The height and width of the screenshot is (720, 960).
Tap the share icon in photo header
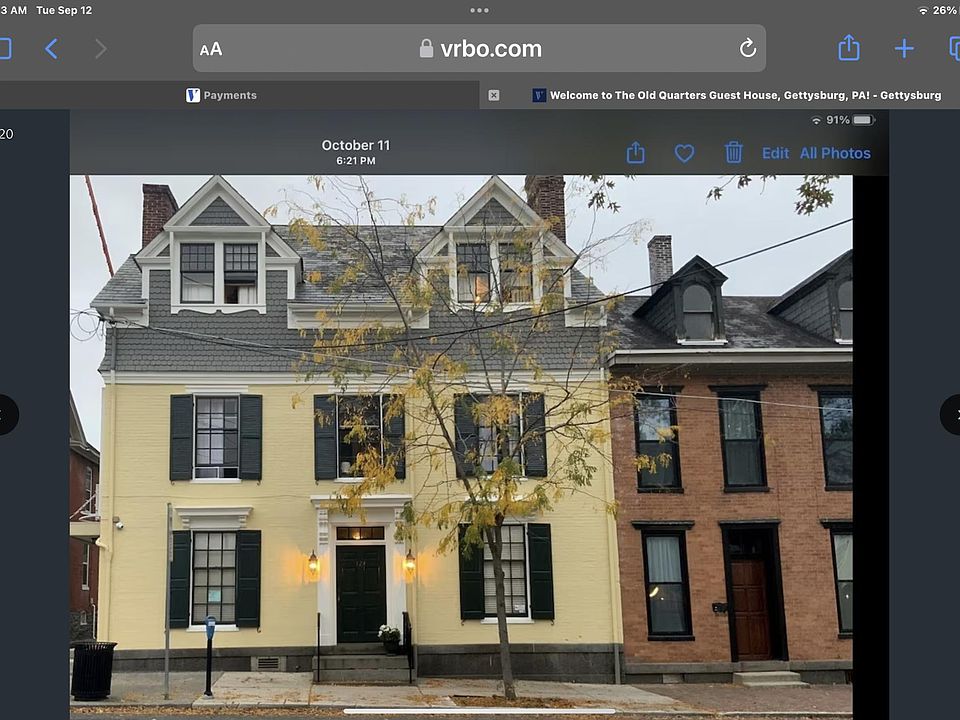pos(636,152)
